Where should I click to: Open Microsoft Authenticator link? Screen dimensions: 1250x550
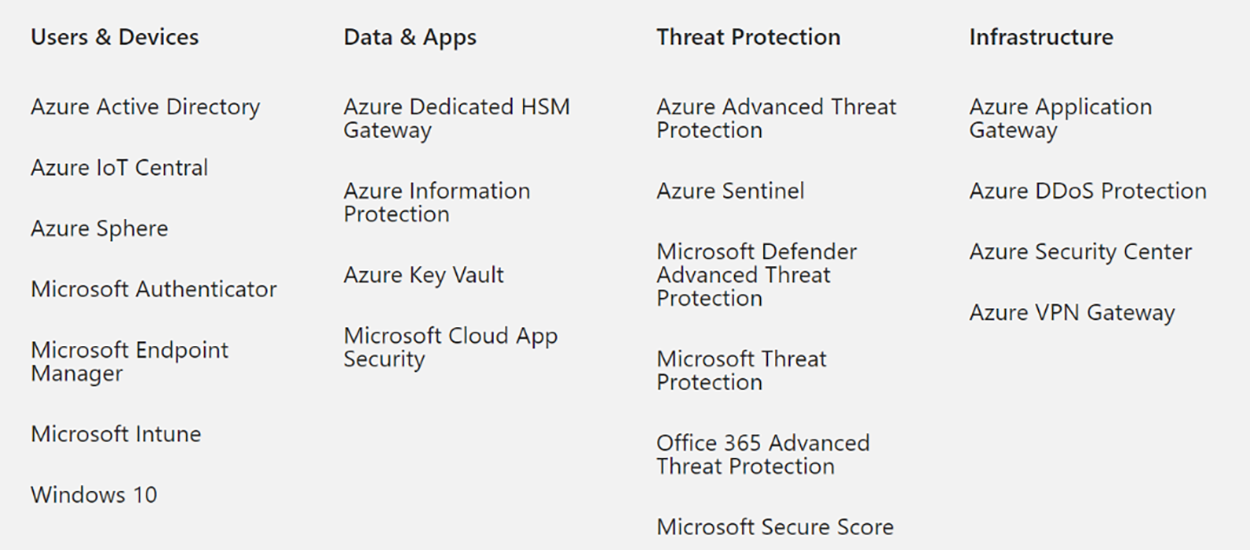[x=153, y=290]
